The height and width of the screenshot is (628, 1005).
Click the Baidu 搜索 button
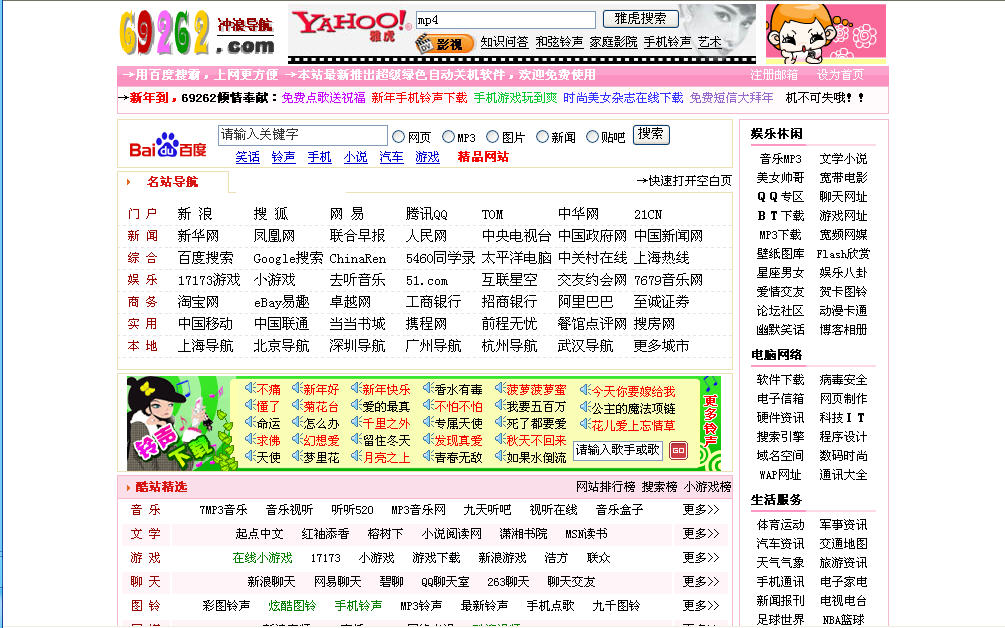coord(651,135)
